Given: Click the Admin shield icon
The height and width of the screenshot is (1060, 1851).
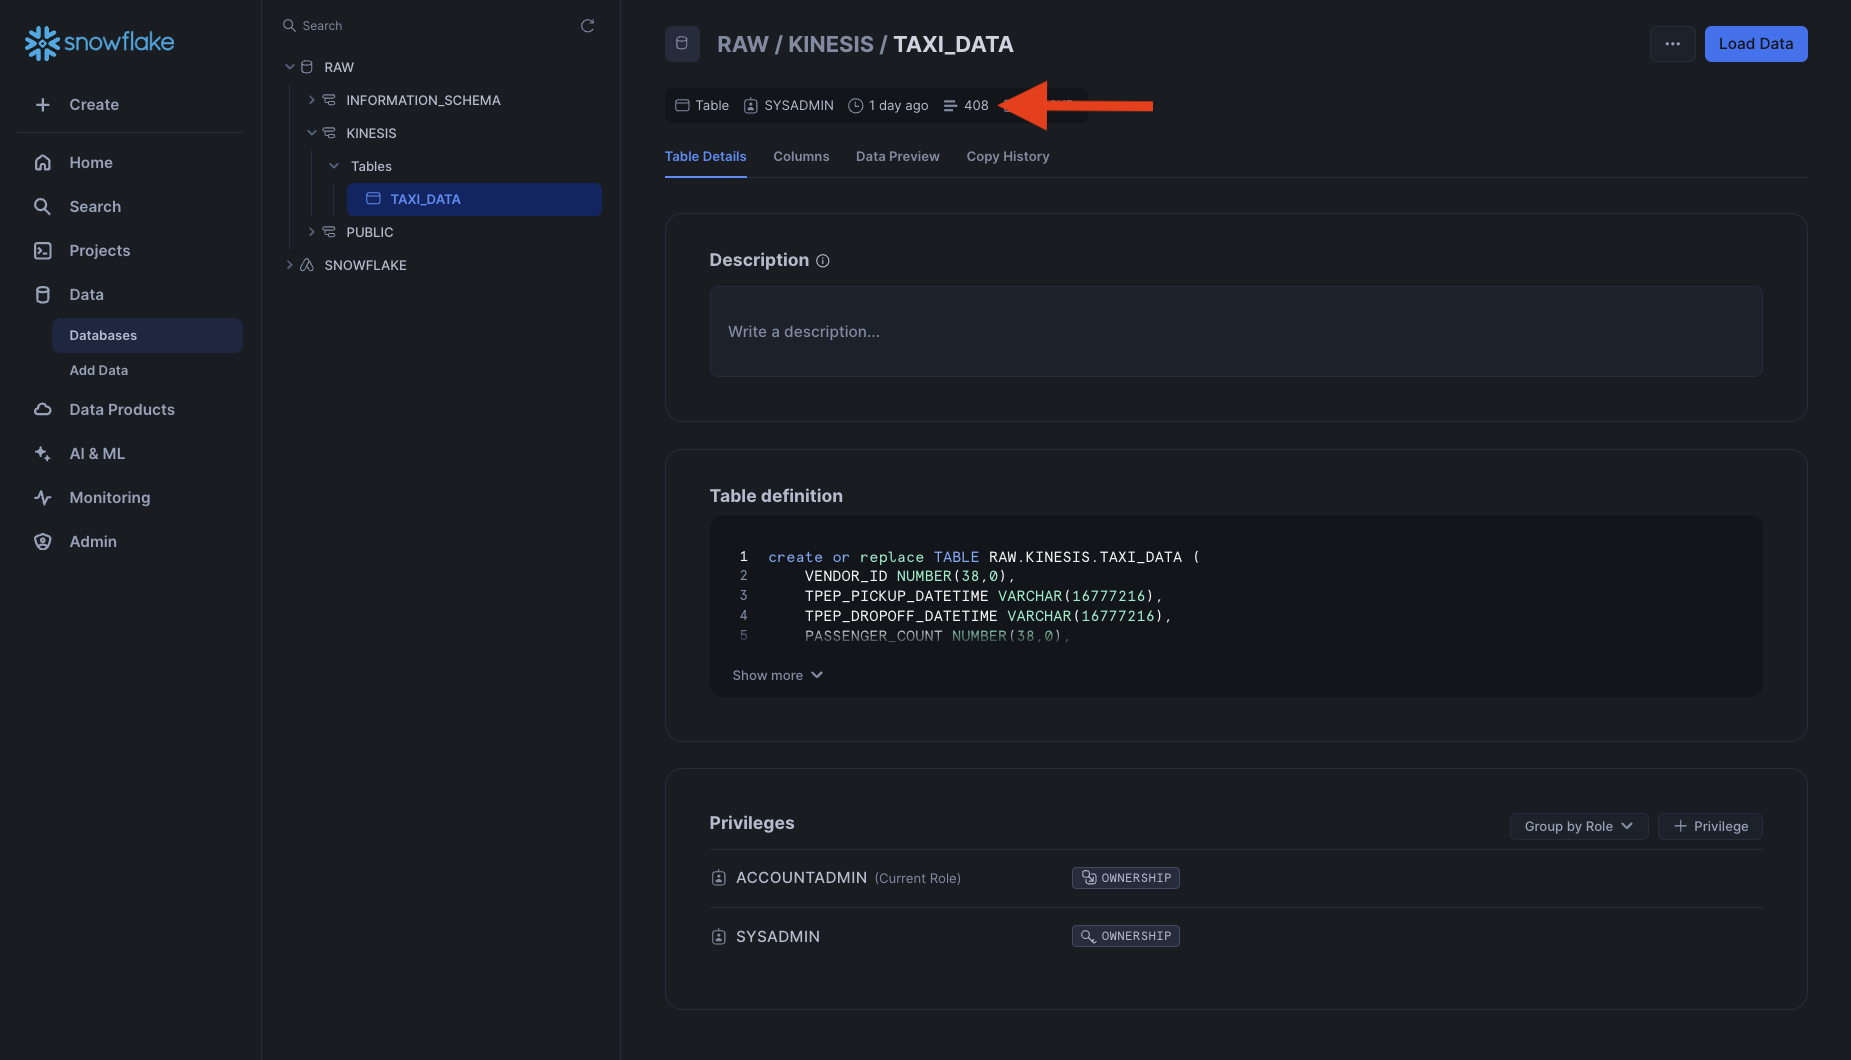Looking at the screenshot, I should click(42, 541).
